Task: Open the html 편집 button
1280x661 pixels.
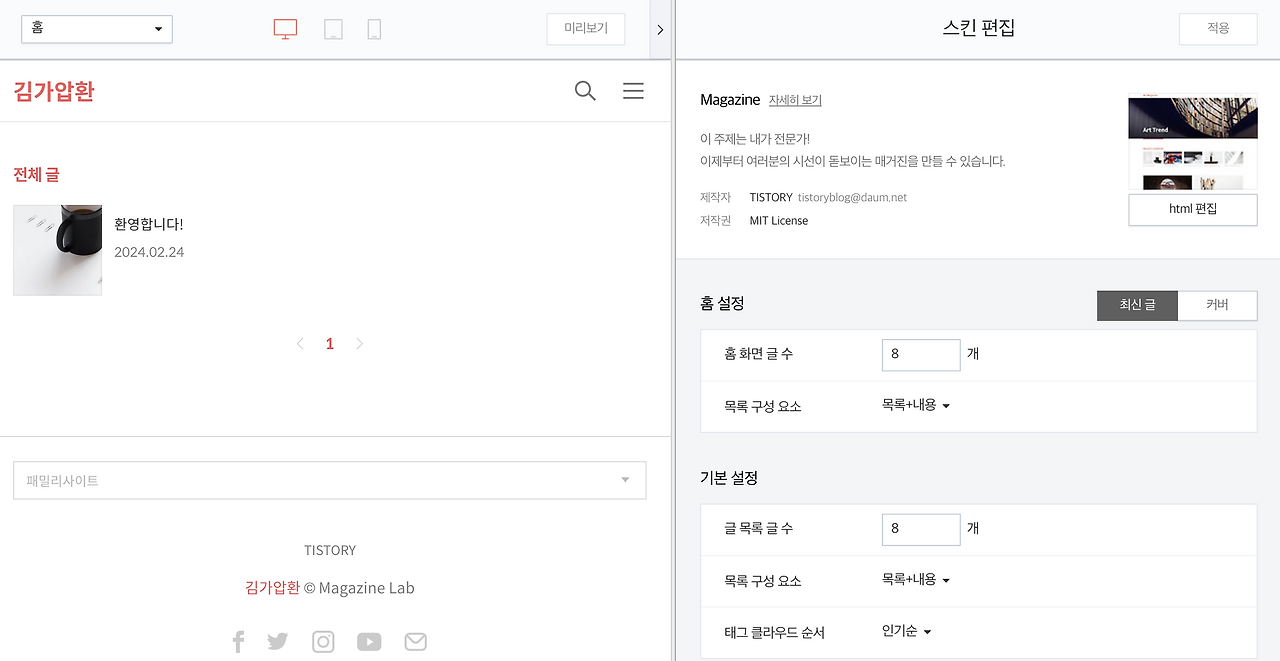Action: 1192,209
